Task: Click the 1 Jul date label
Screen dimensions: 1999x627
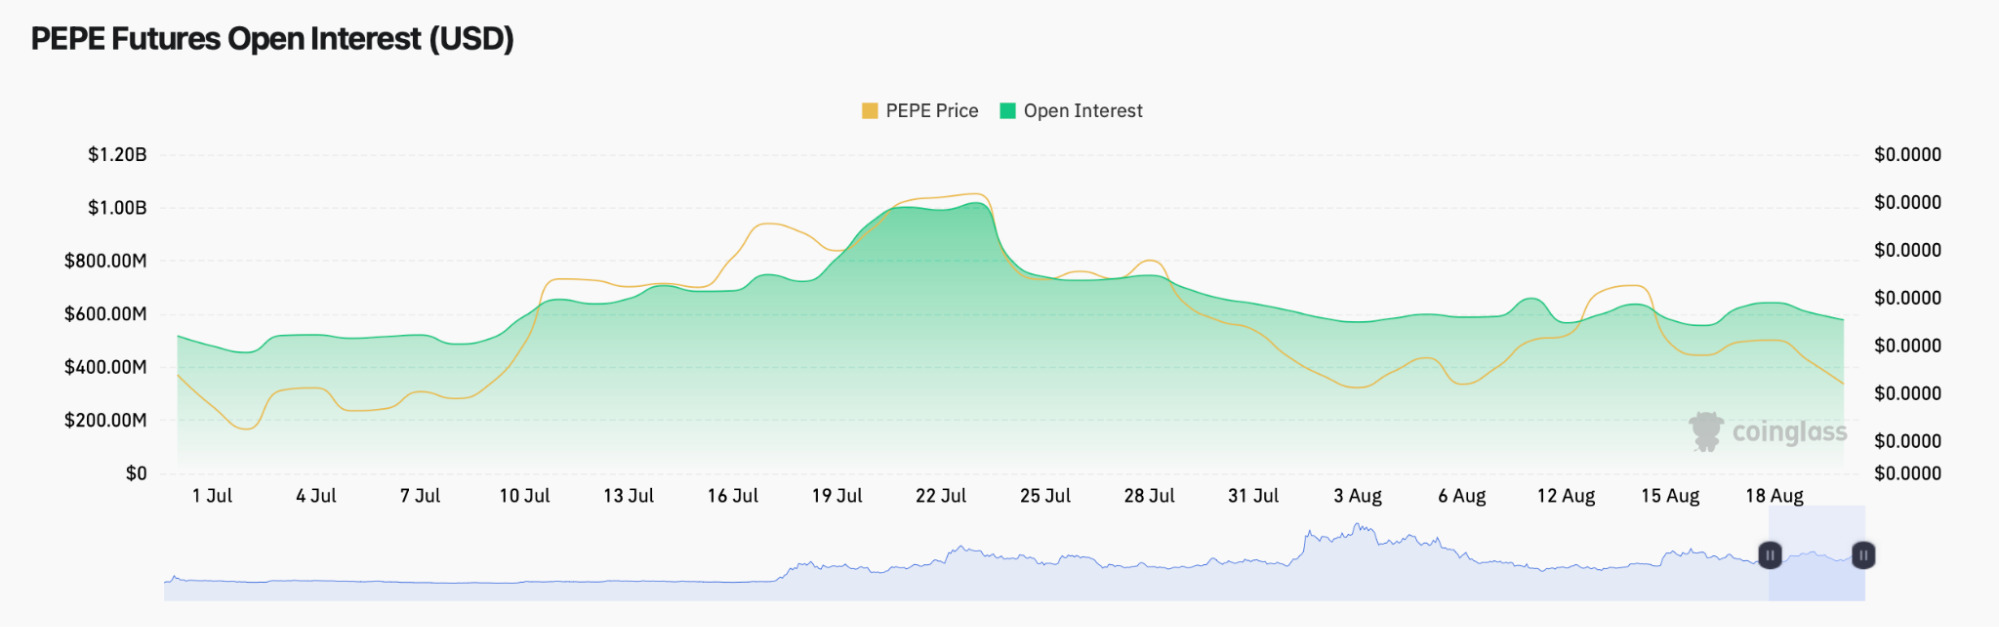Action: 212,496
